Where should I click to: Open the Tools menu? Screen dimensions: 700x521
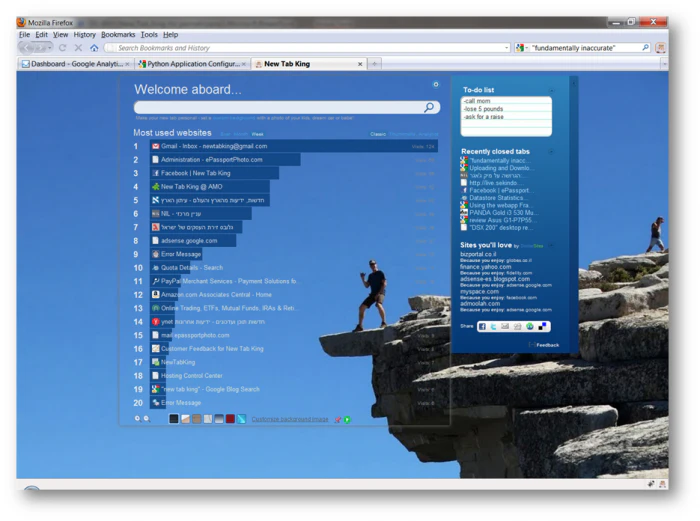click(x=149, y=35)
